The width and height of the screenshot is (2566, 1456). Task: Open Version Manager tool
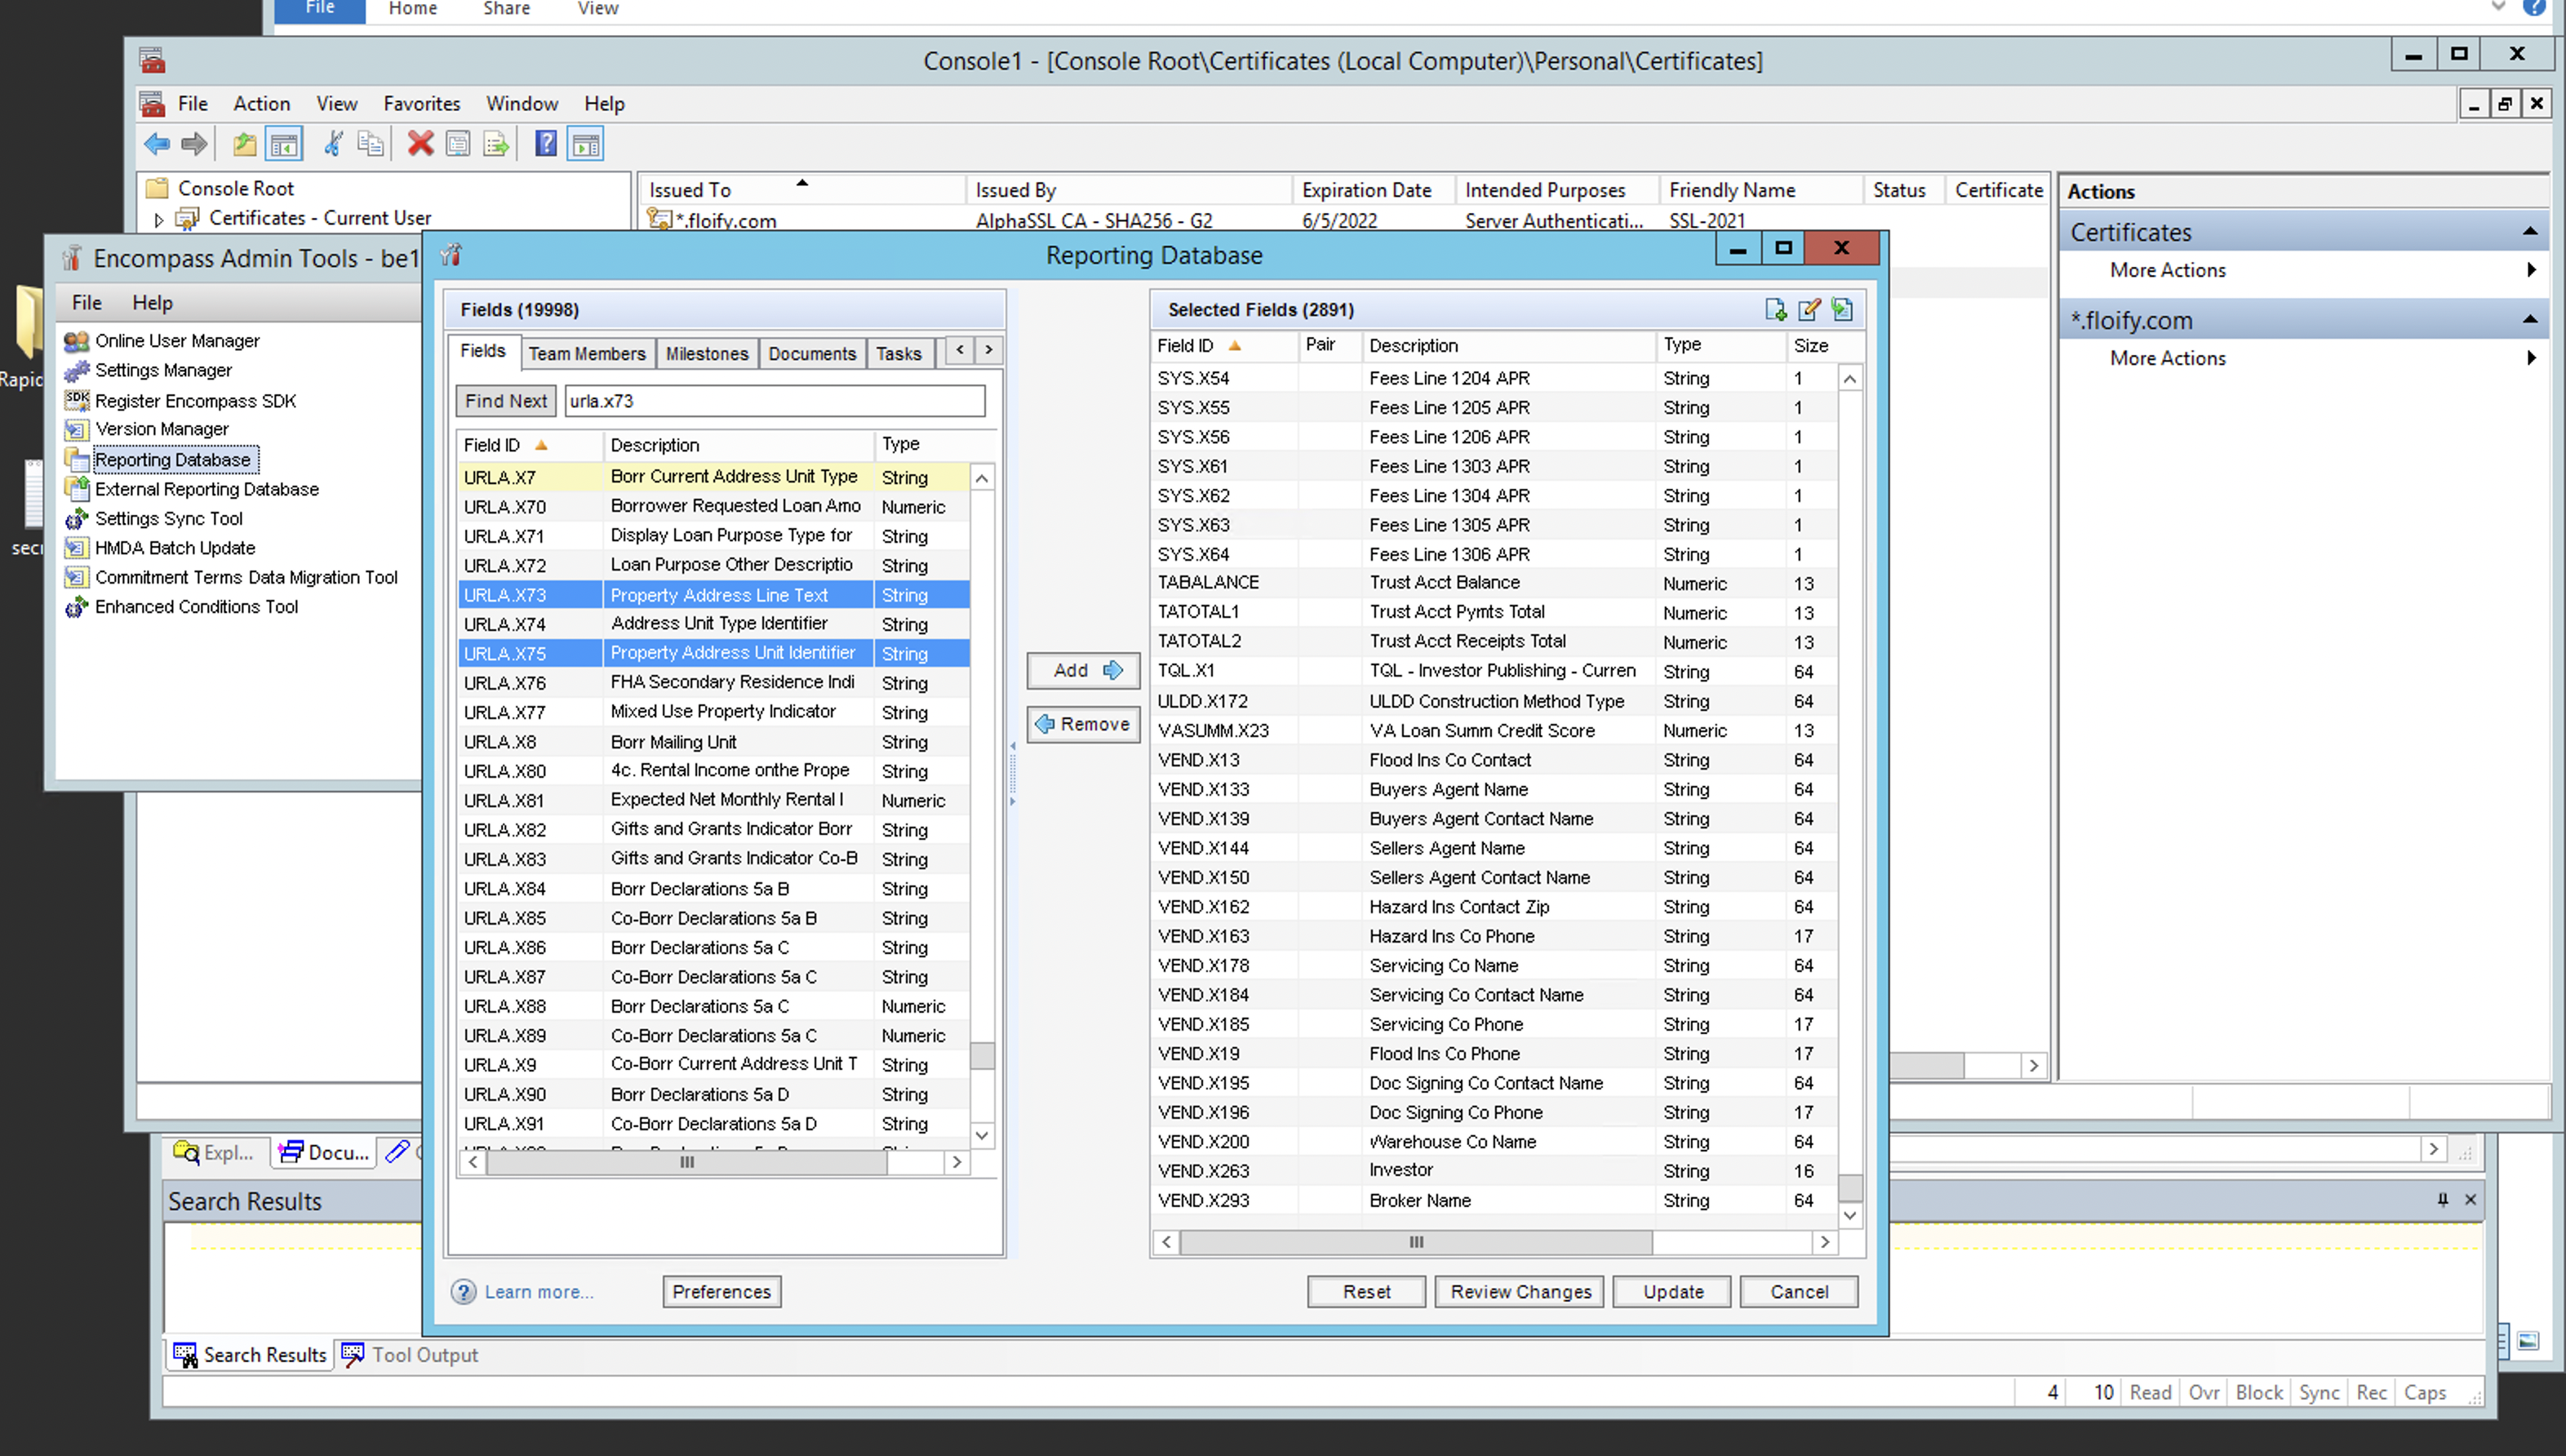161,429
